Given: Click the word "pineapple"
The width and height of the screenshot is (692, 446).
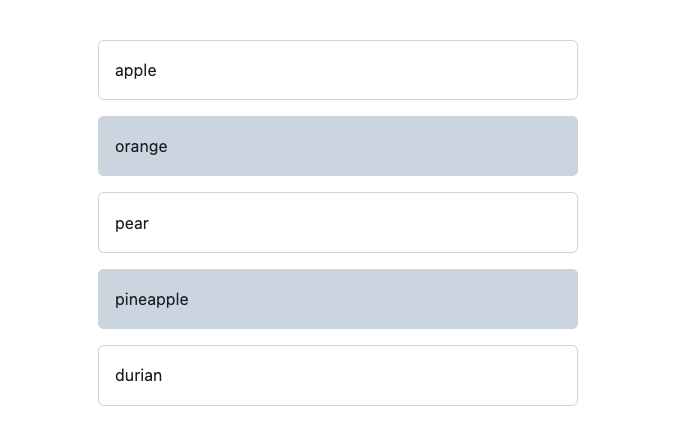Looking at the screenshot, I should point(151,300).
